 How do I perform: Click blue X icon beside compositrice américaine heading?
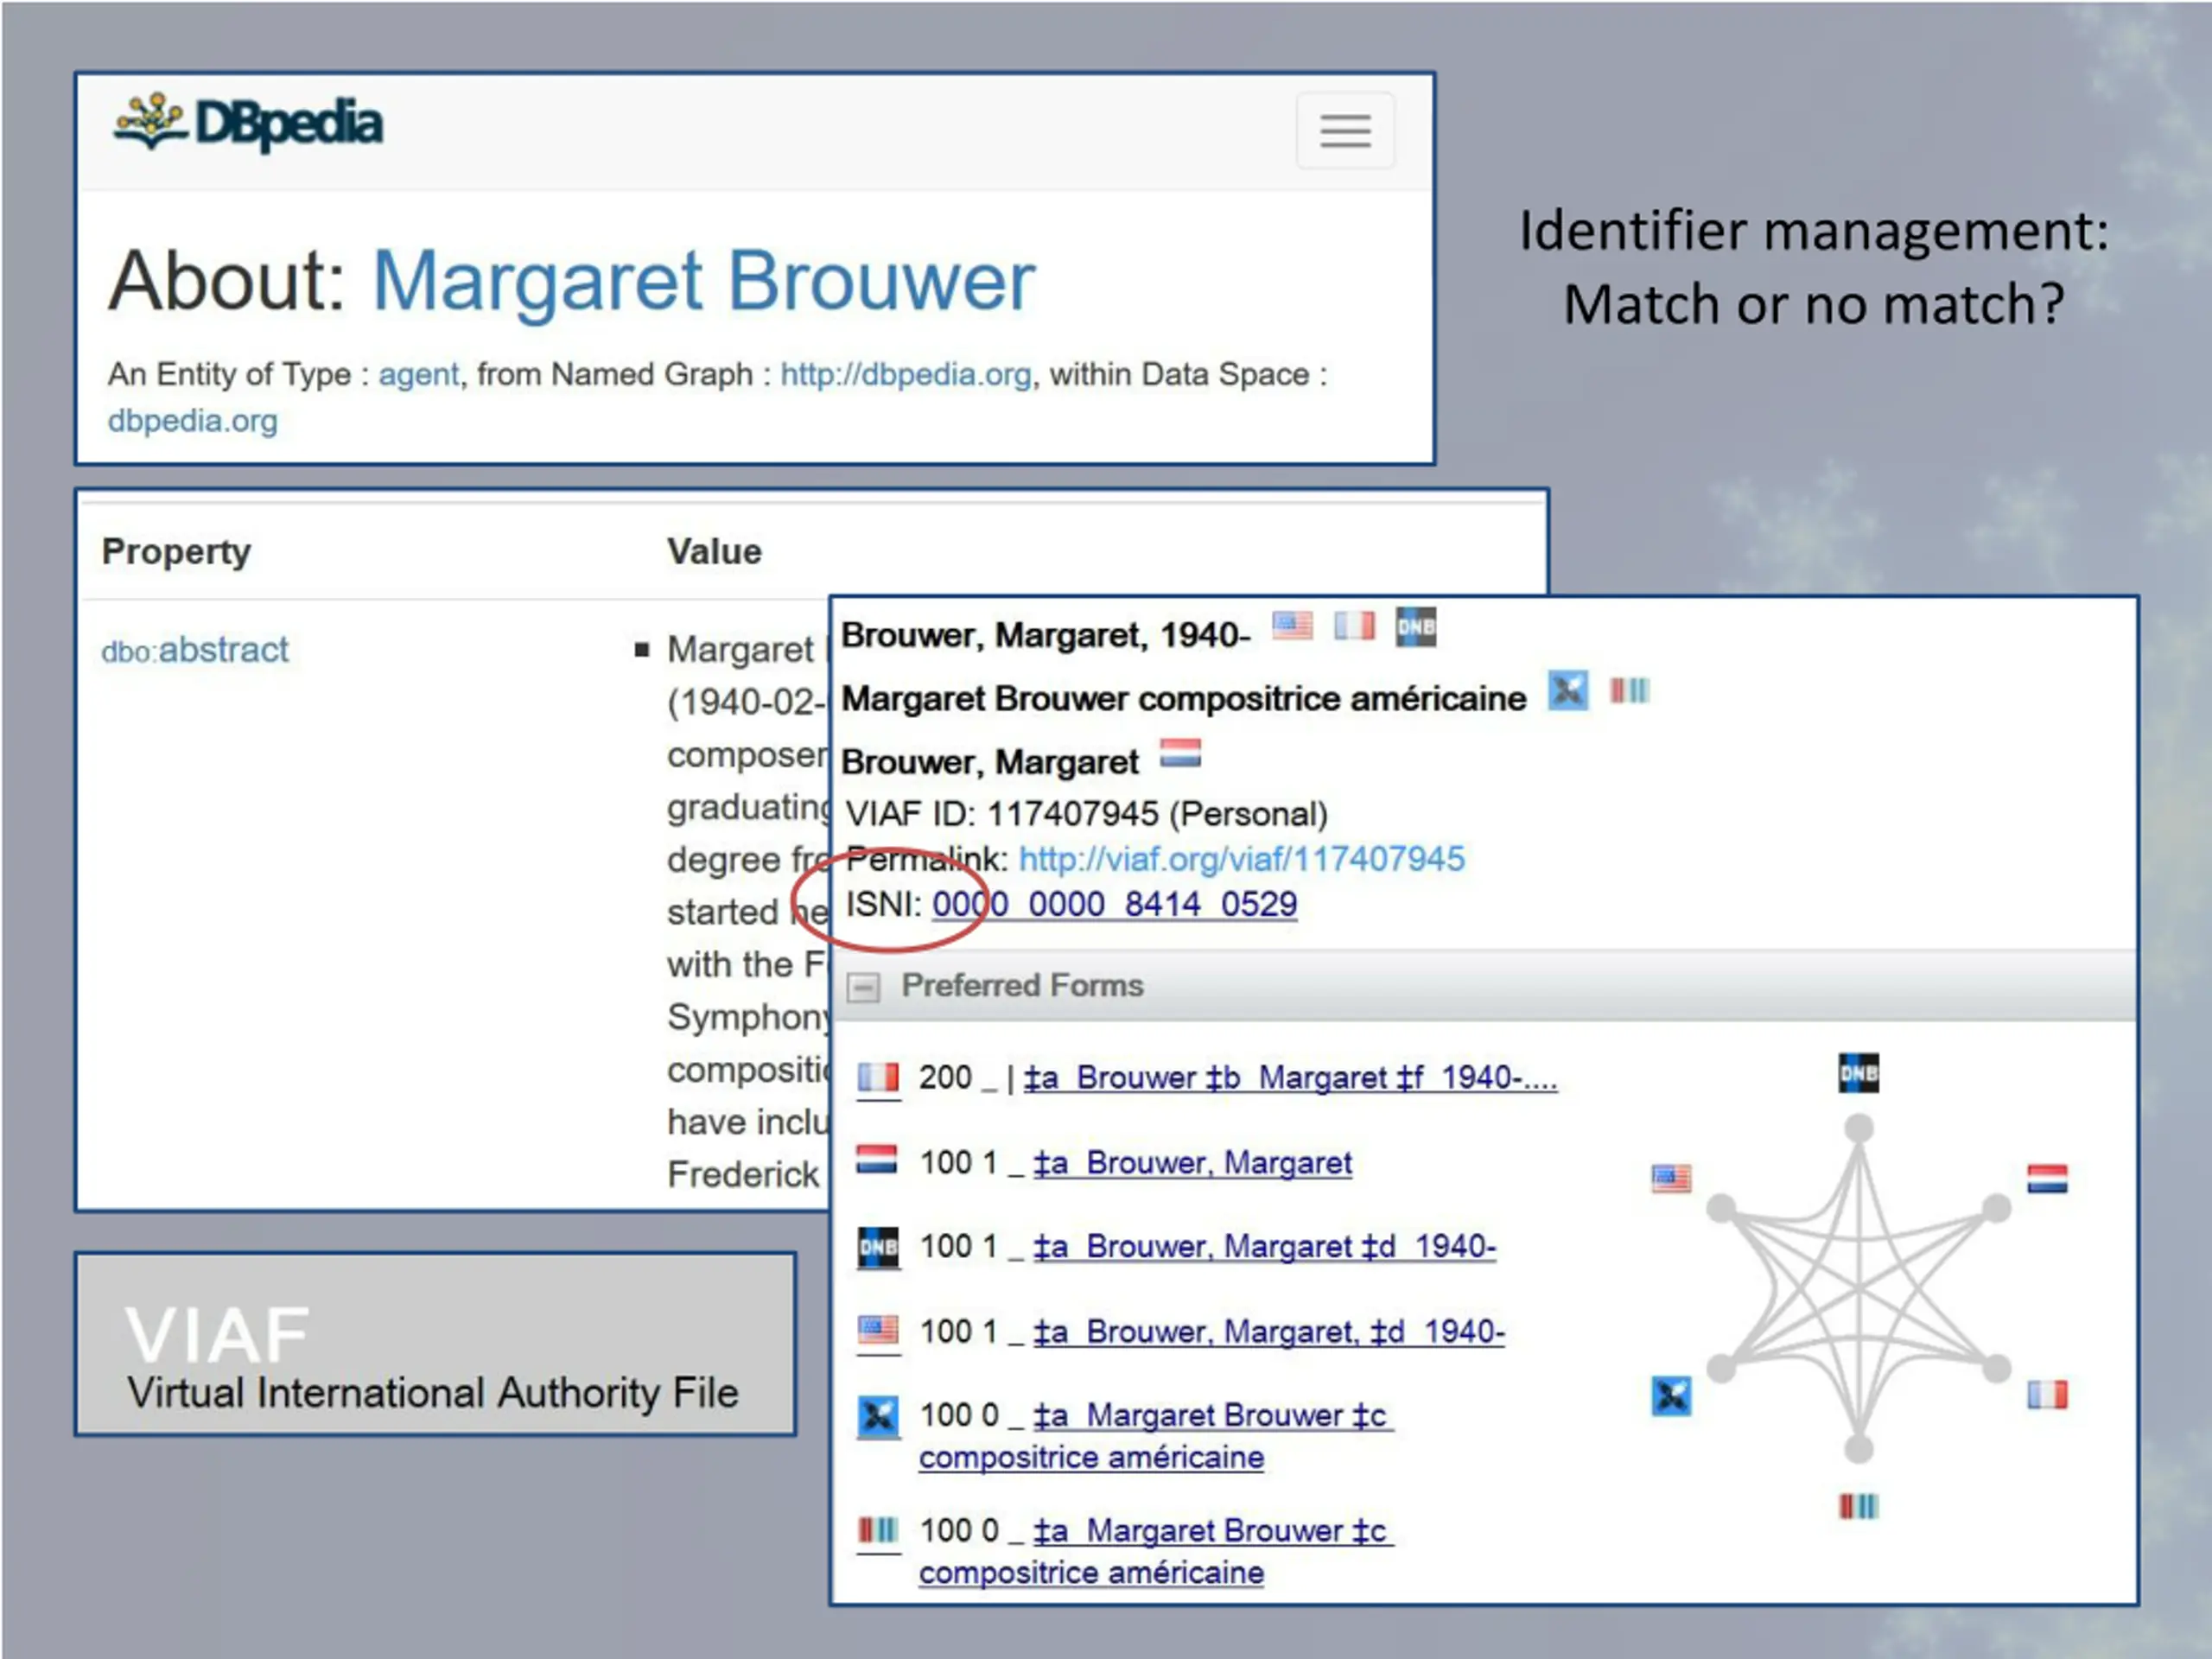(1568, 690)
